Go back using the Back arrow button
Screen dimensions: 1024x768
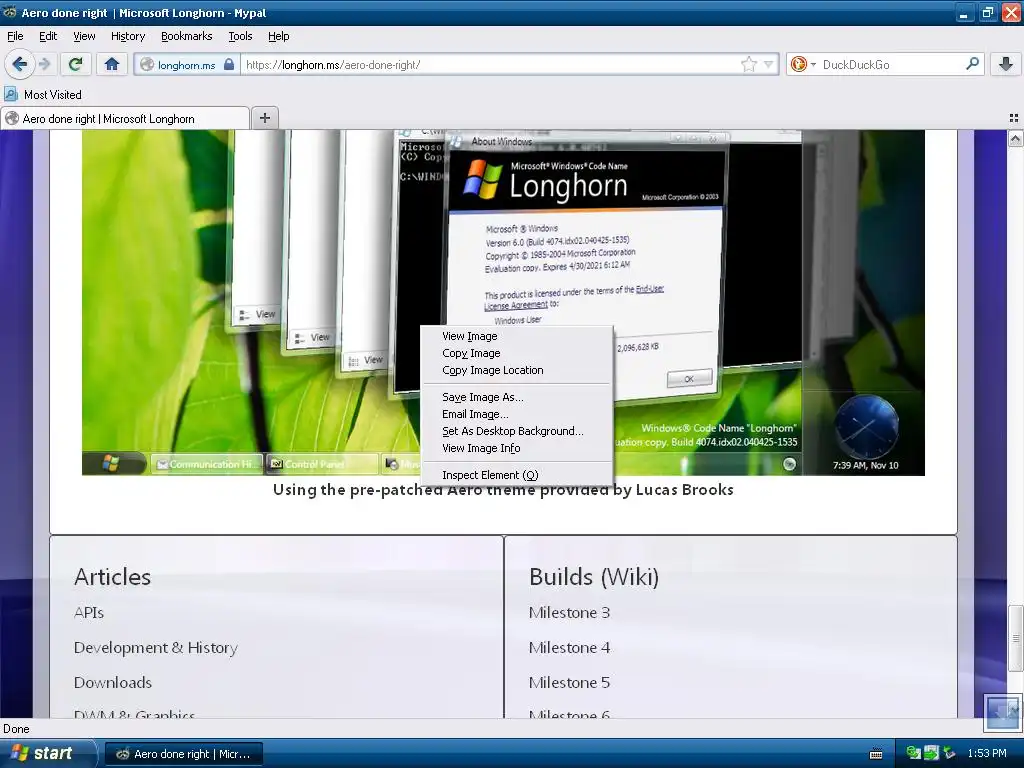tap(19, 64)
